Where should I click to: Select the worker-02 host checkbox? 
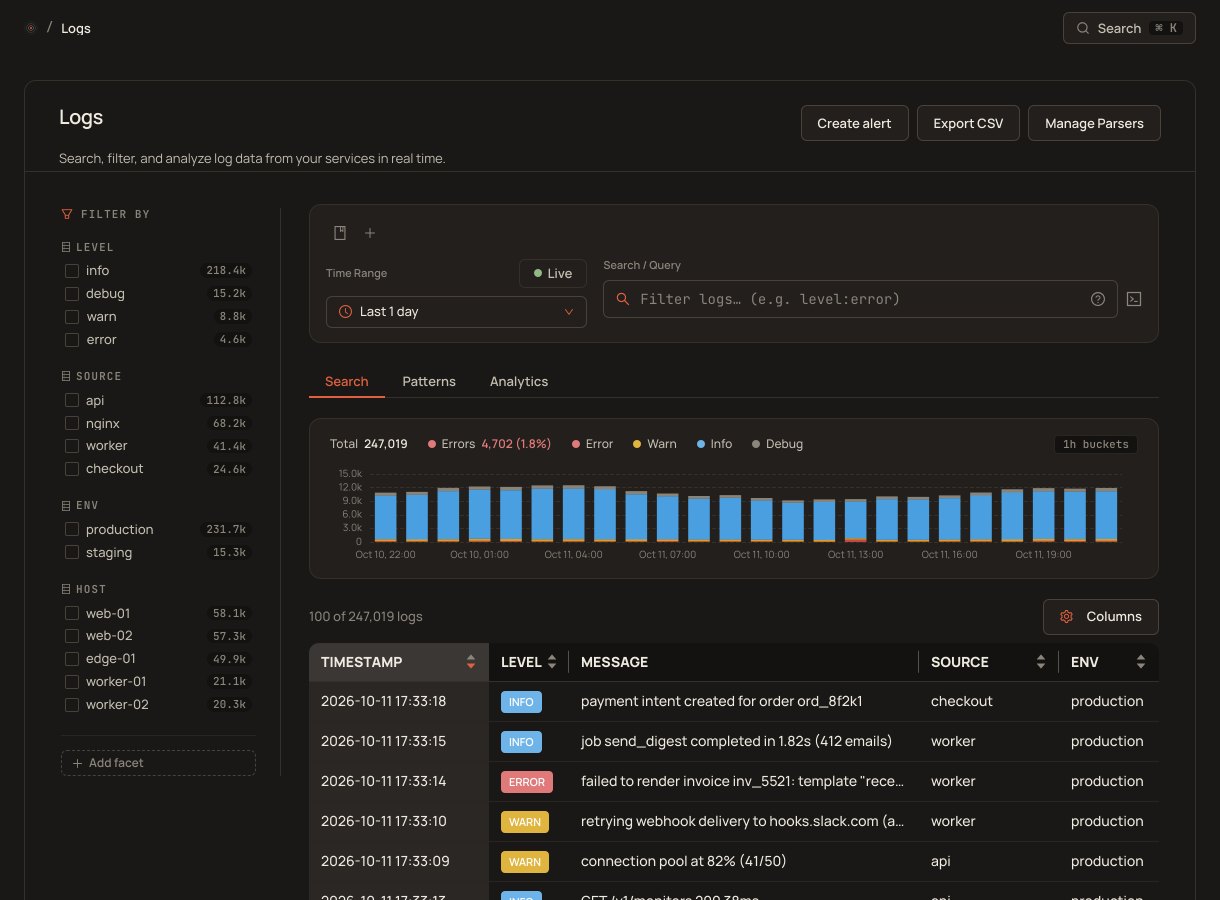(72, 705)
